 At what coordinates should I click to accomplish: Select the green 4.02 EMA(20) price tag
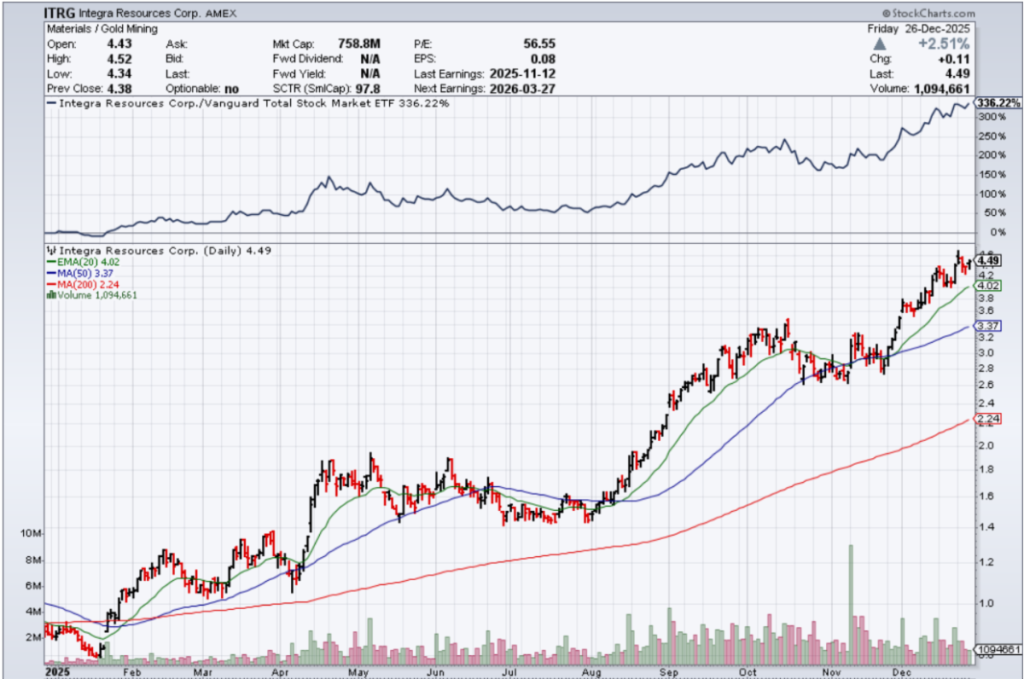989,285
